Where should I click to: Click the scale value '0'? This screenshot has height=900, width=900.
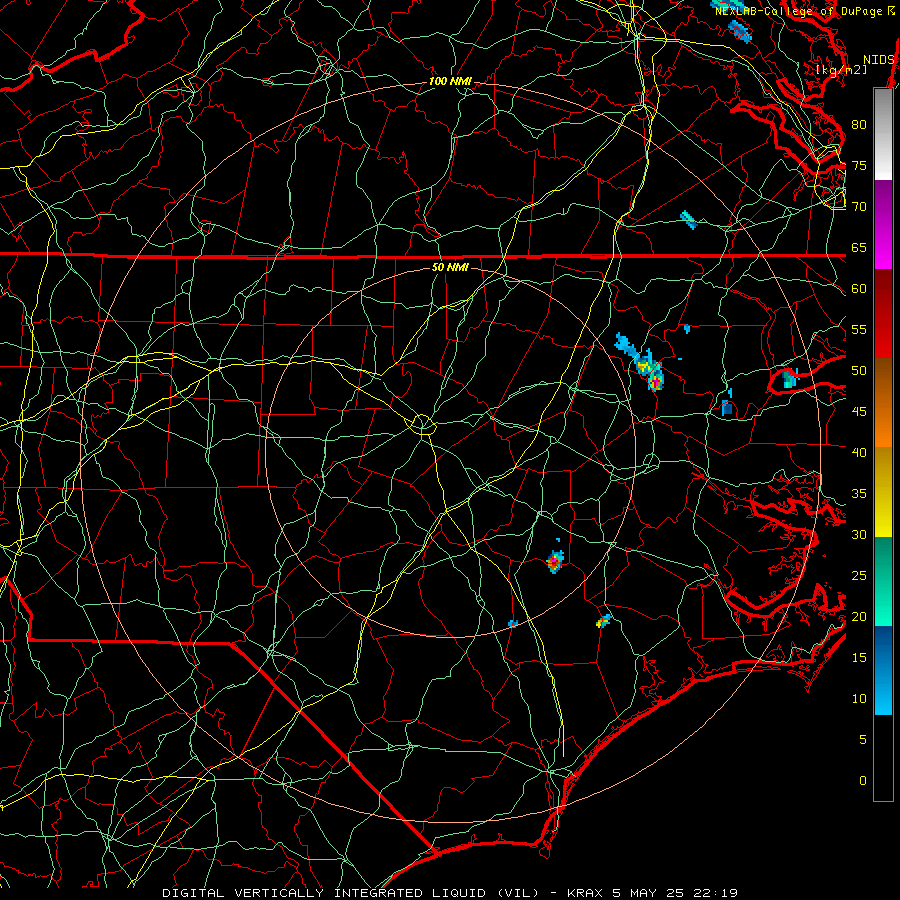point(863,781)
